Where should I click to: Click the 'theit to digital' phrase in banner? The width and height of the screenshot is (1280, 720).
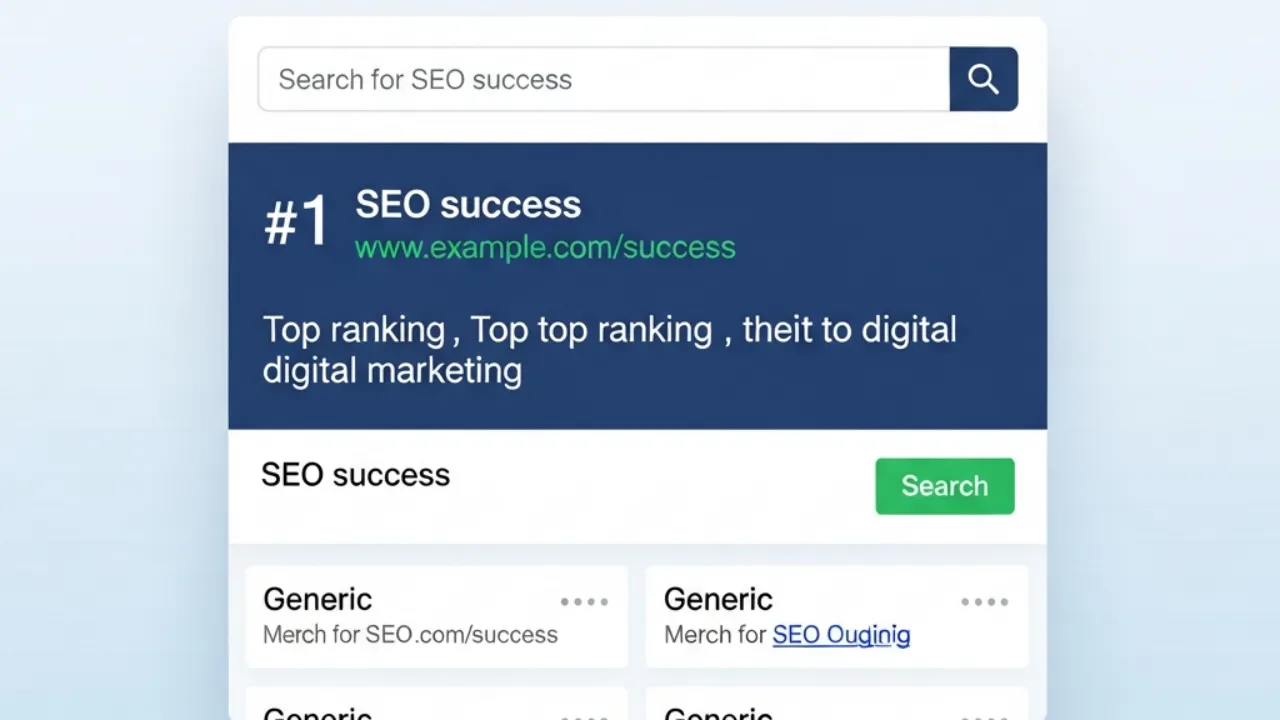(850, 329)
